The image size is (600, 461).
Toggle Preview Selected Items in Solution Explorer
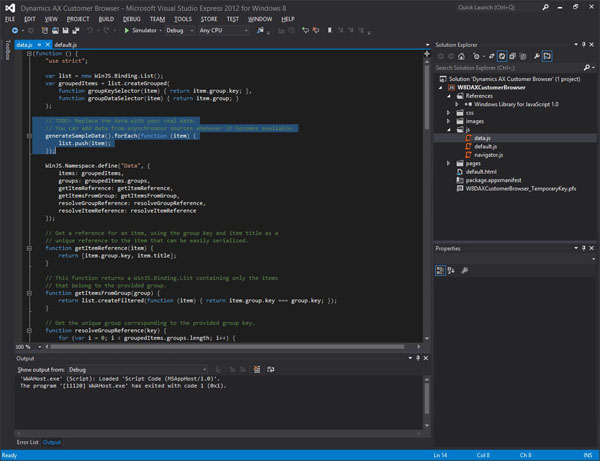click(547, 56)
